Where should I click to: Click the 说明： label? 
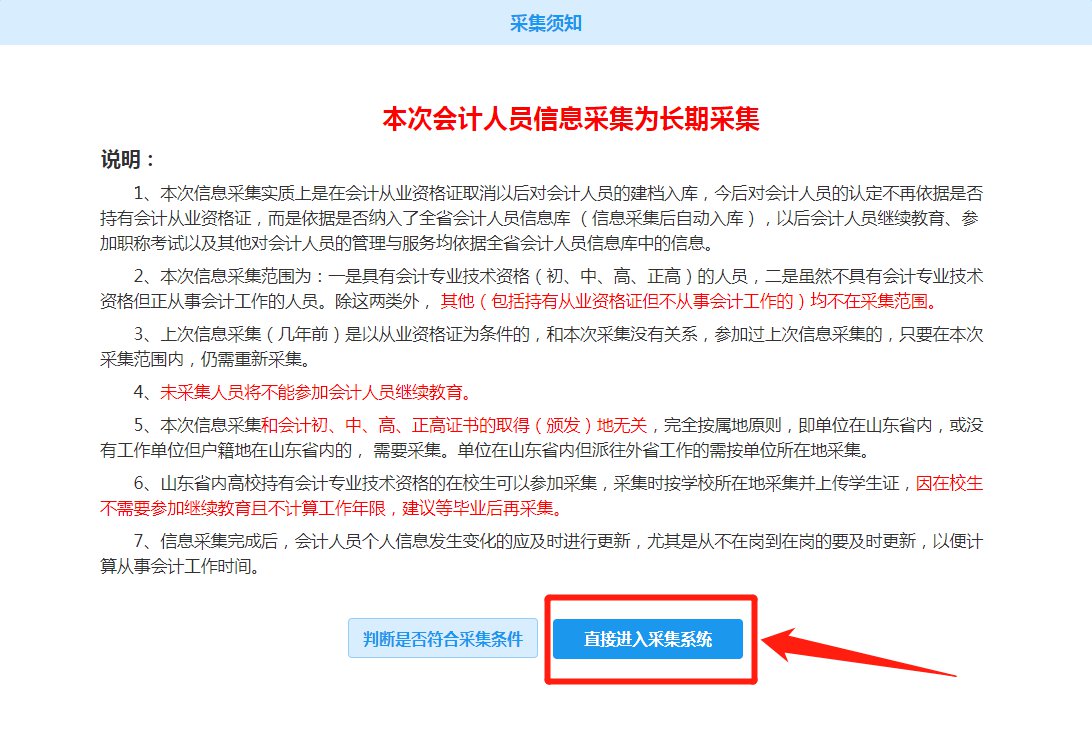[x=127, y=159]
